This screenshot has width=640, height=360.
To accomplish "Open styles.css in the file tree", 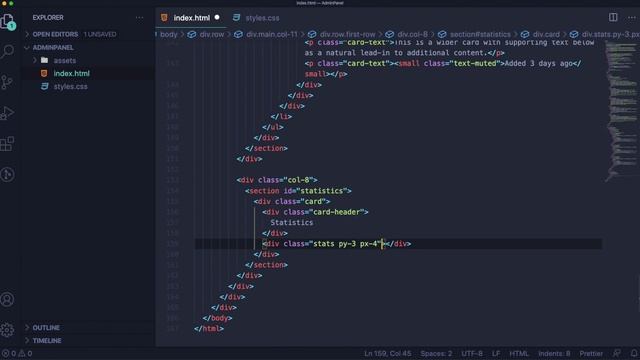I will coord(70,87).
